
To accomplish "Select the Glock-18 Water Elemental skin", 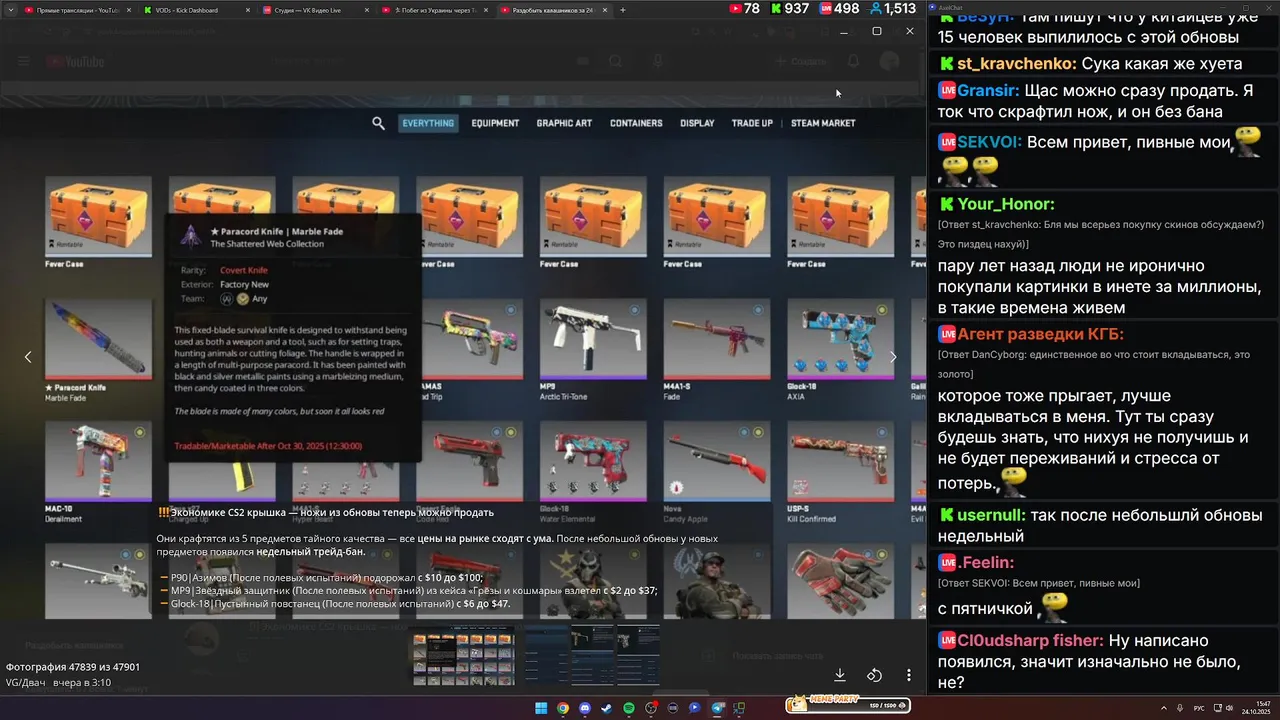I will pos(593,473).
